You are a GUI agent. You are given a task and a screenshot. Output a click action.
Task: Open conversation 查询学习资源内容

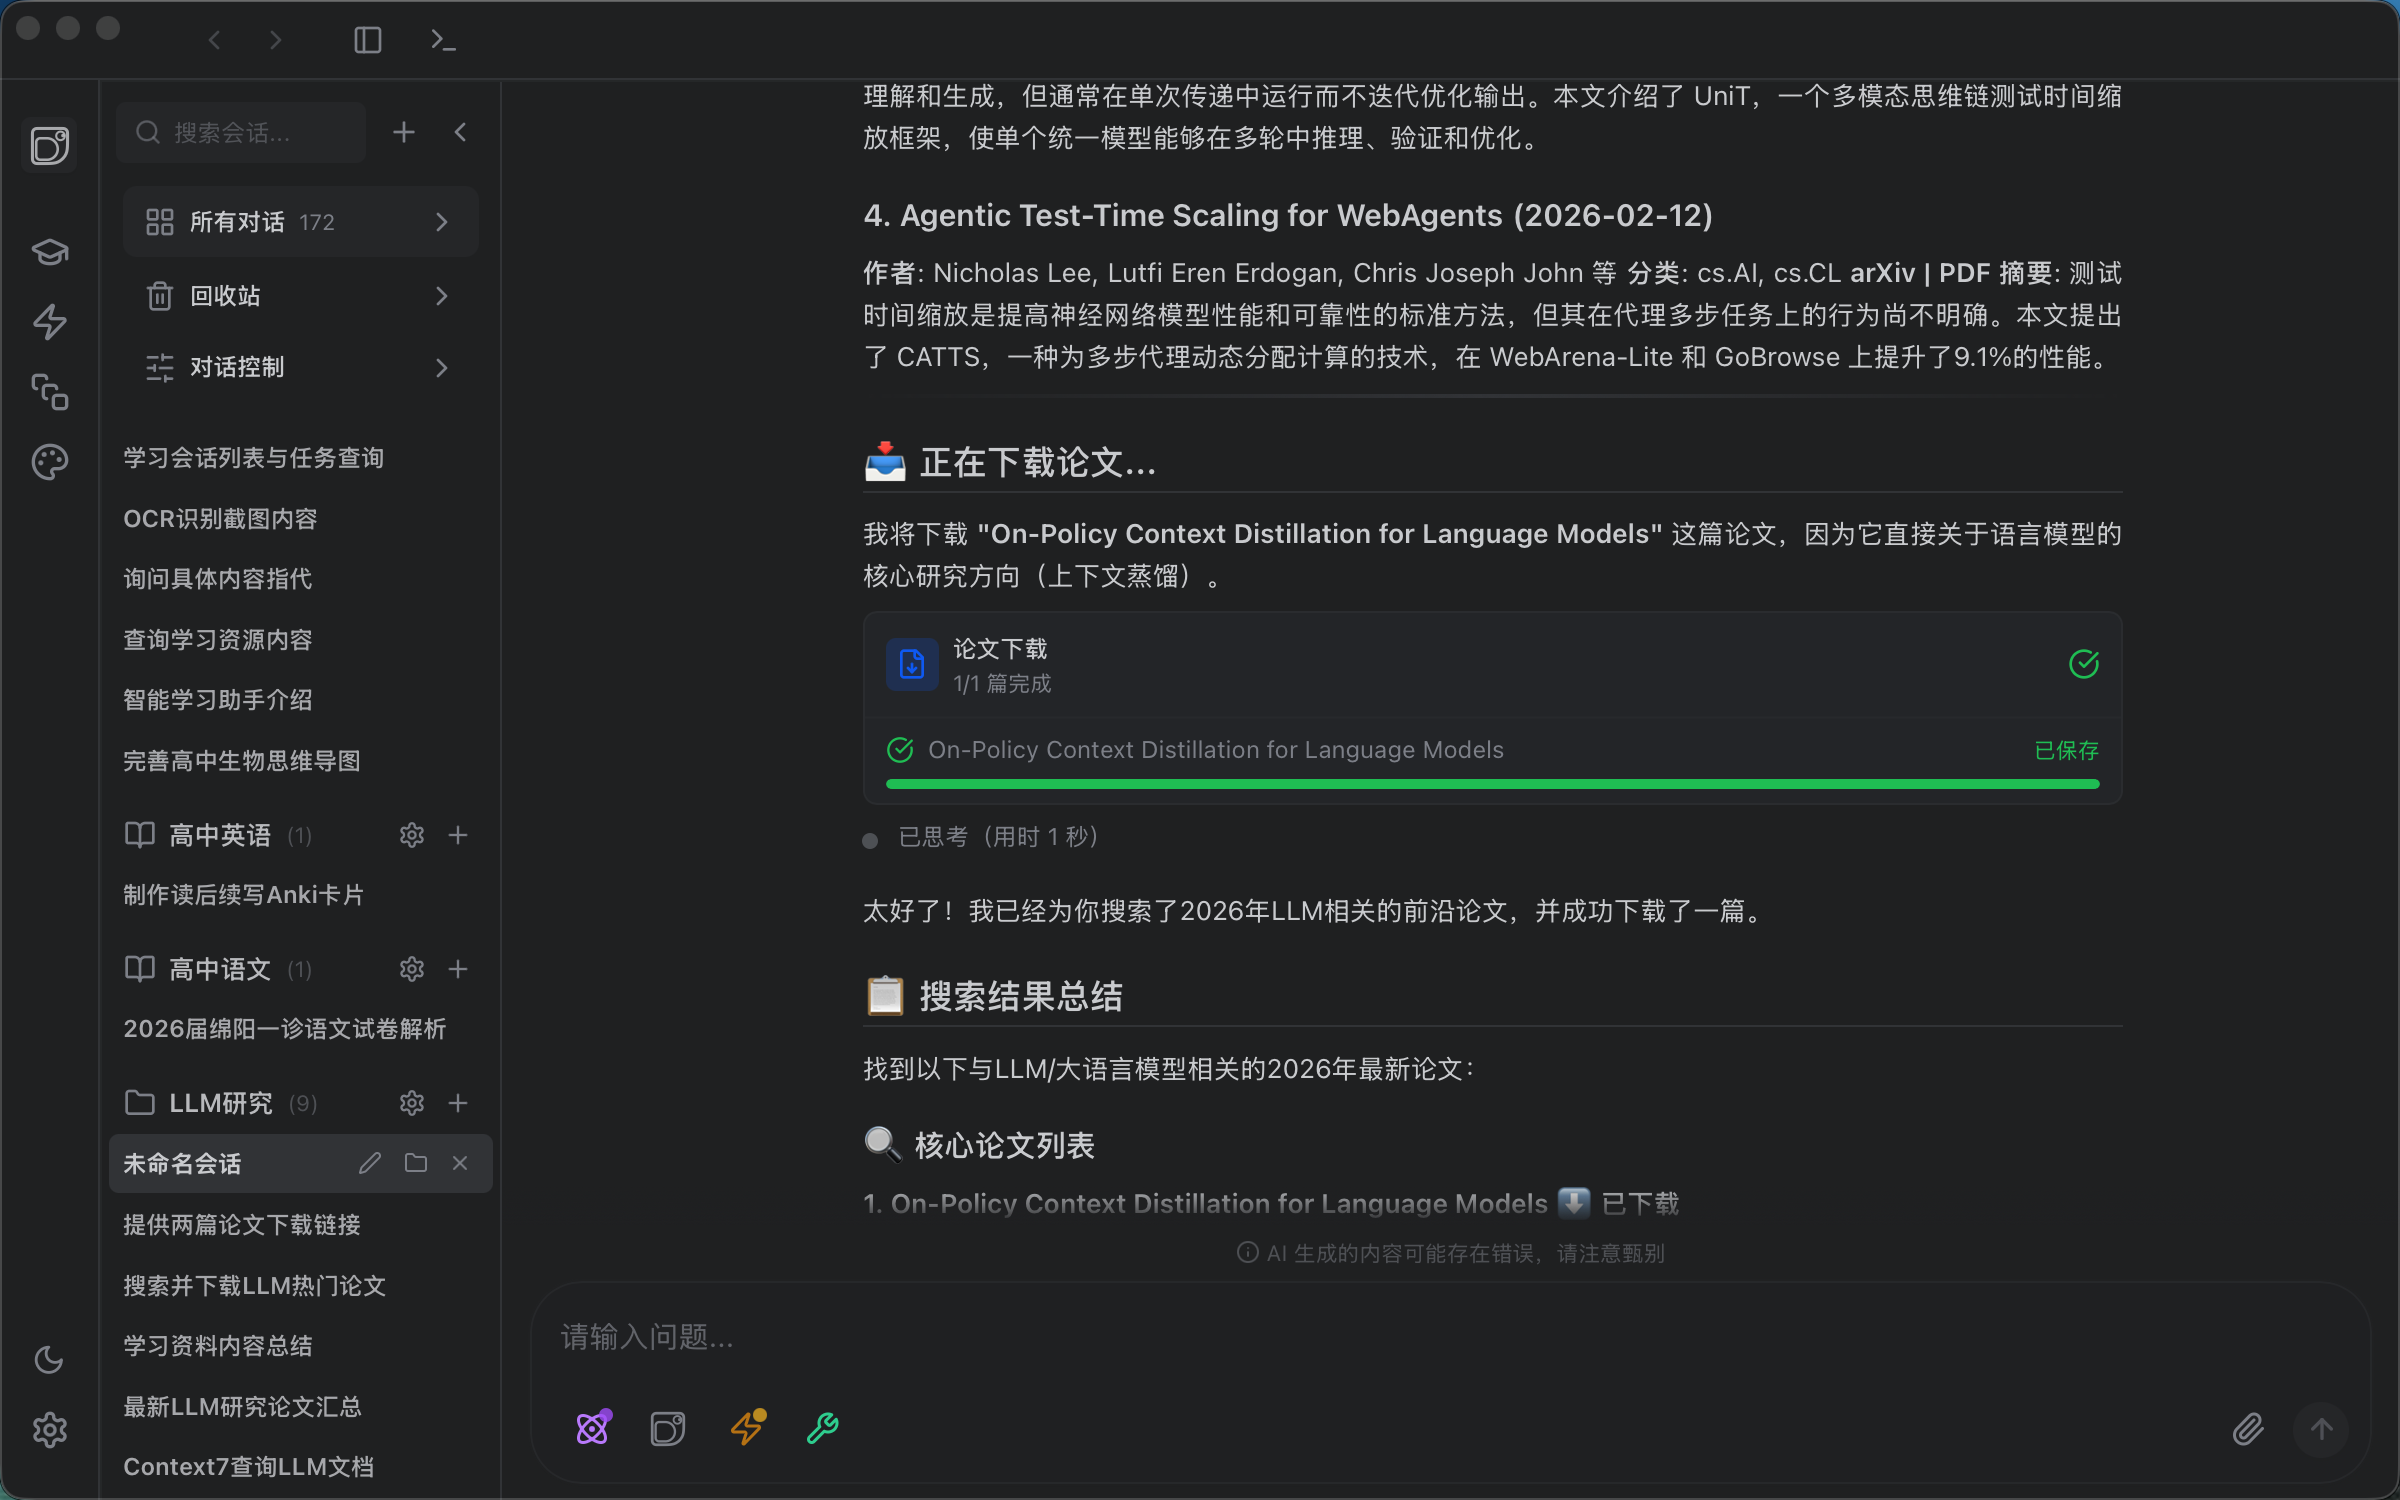point(218,640)
